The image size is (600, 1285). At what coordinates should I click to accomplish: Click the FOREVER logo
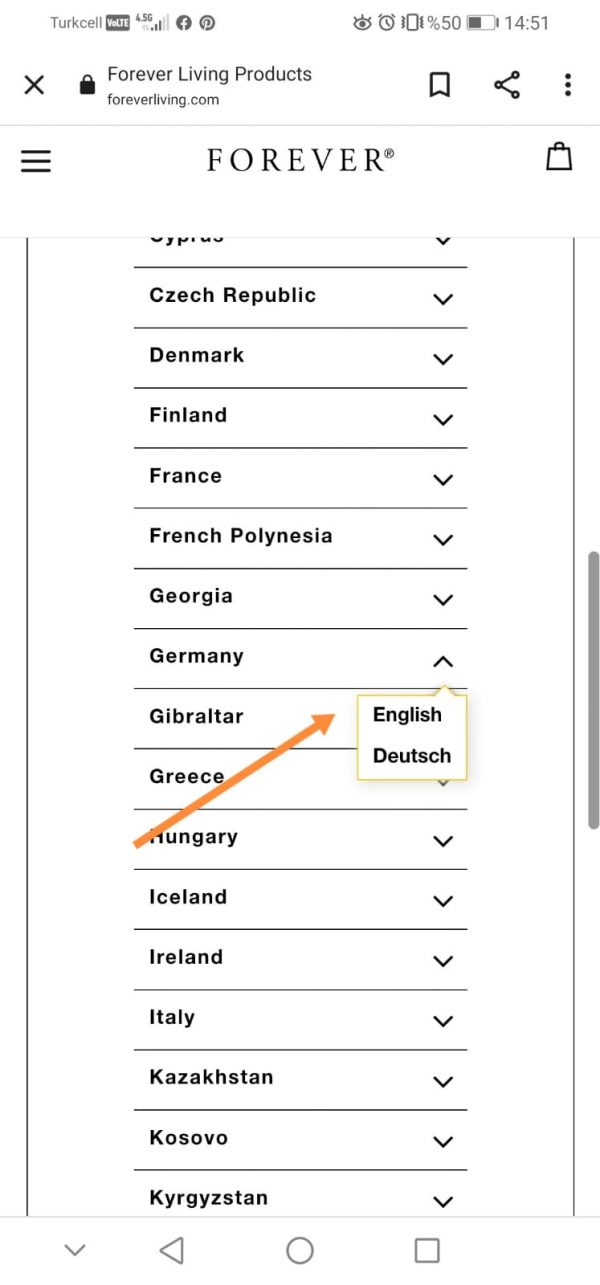click(300, 160)
